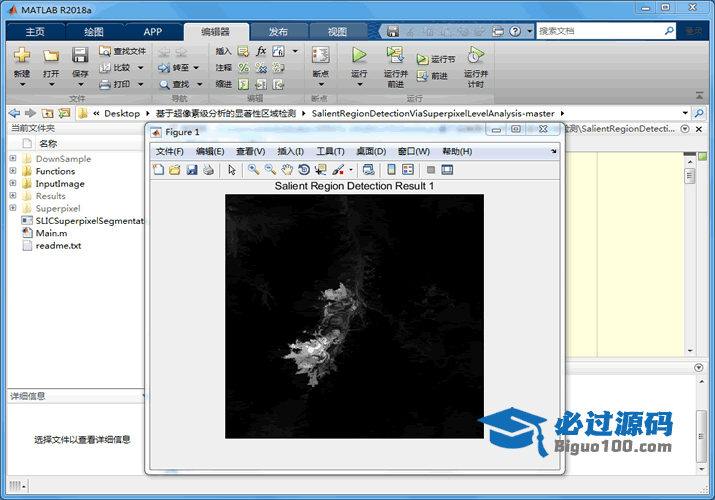Click the 运行节 button
Screen dimensions: 715x500
tap(436, 59)
